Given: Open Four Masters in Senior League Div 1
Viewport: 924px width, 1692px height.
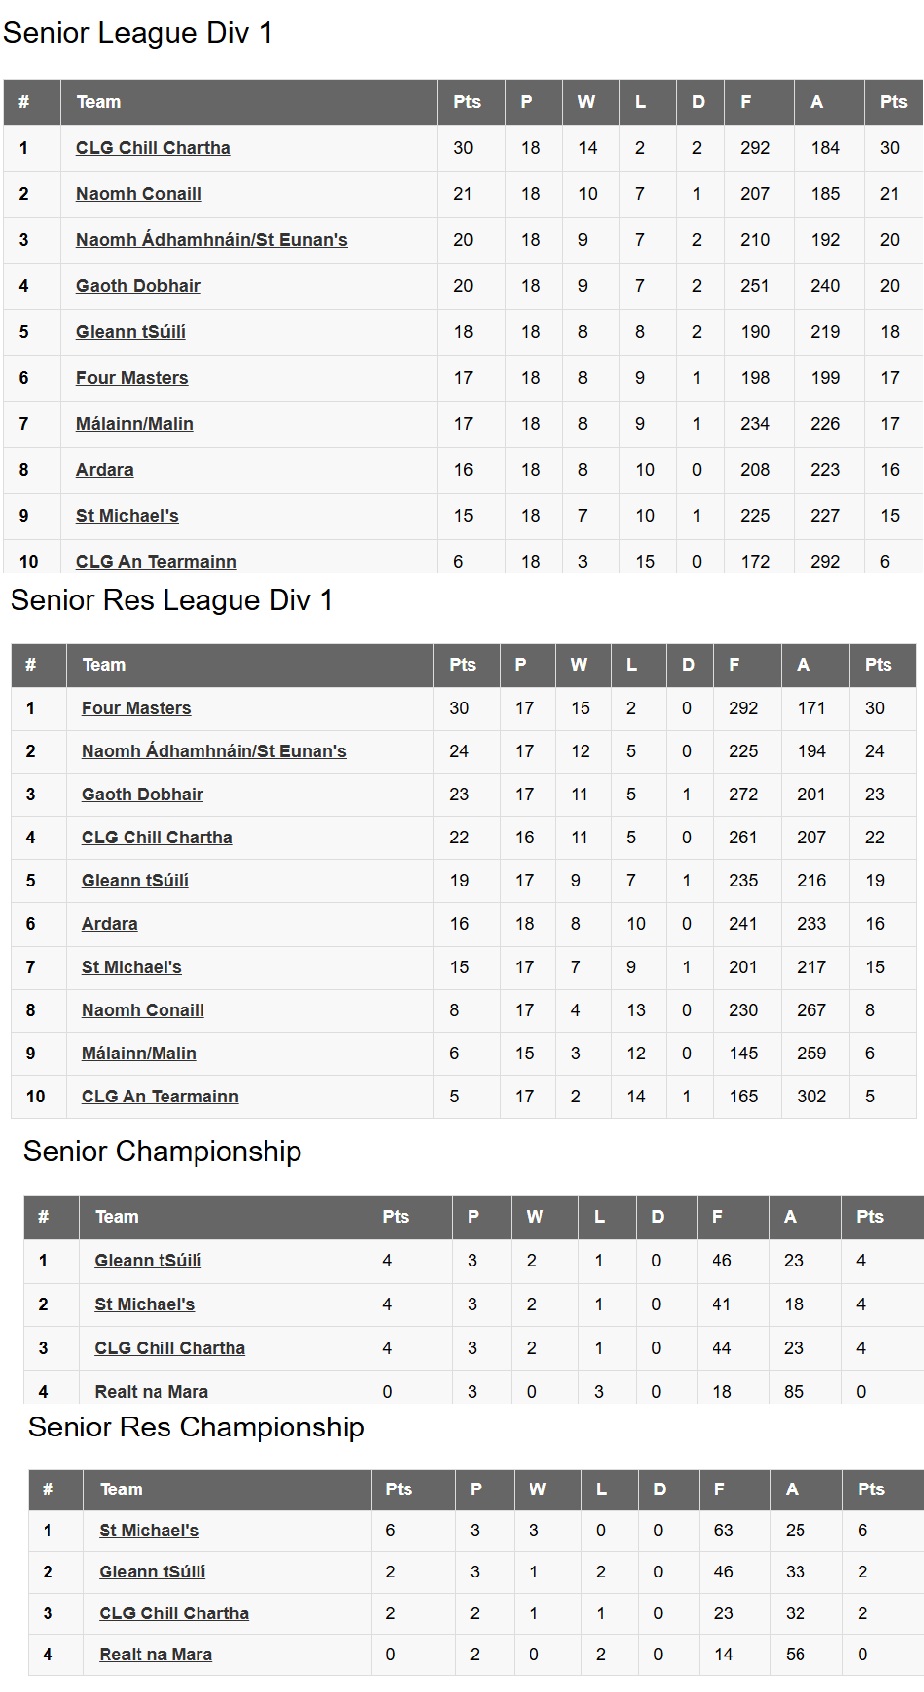Looking at the screenshot, I should (x=132, y=378).
